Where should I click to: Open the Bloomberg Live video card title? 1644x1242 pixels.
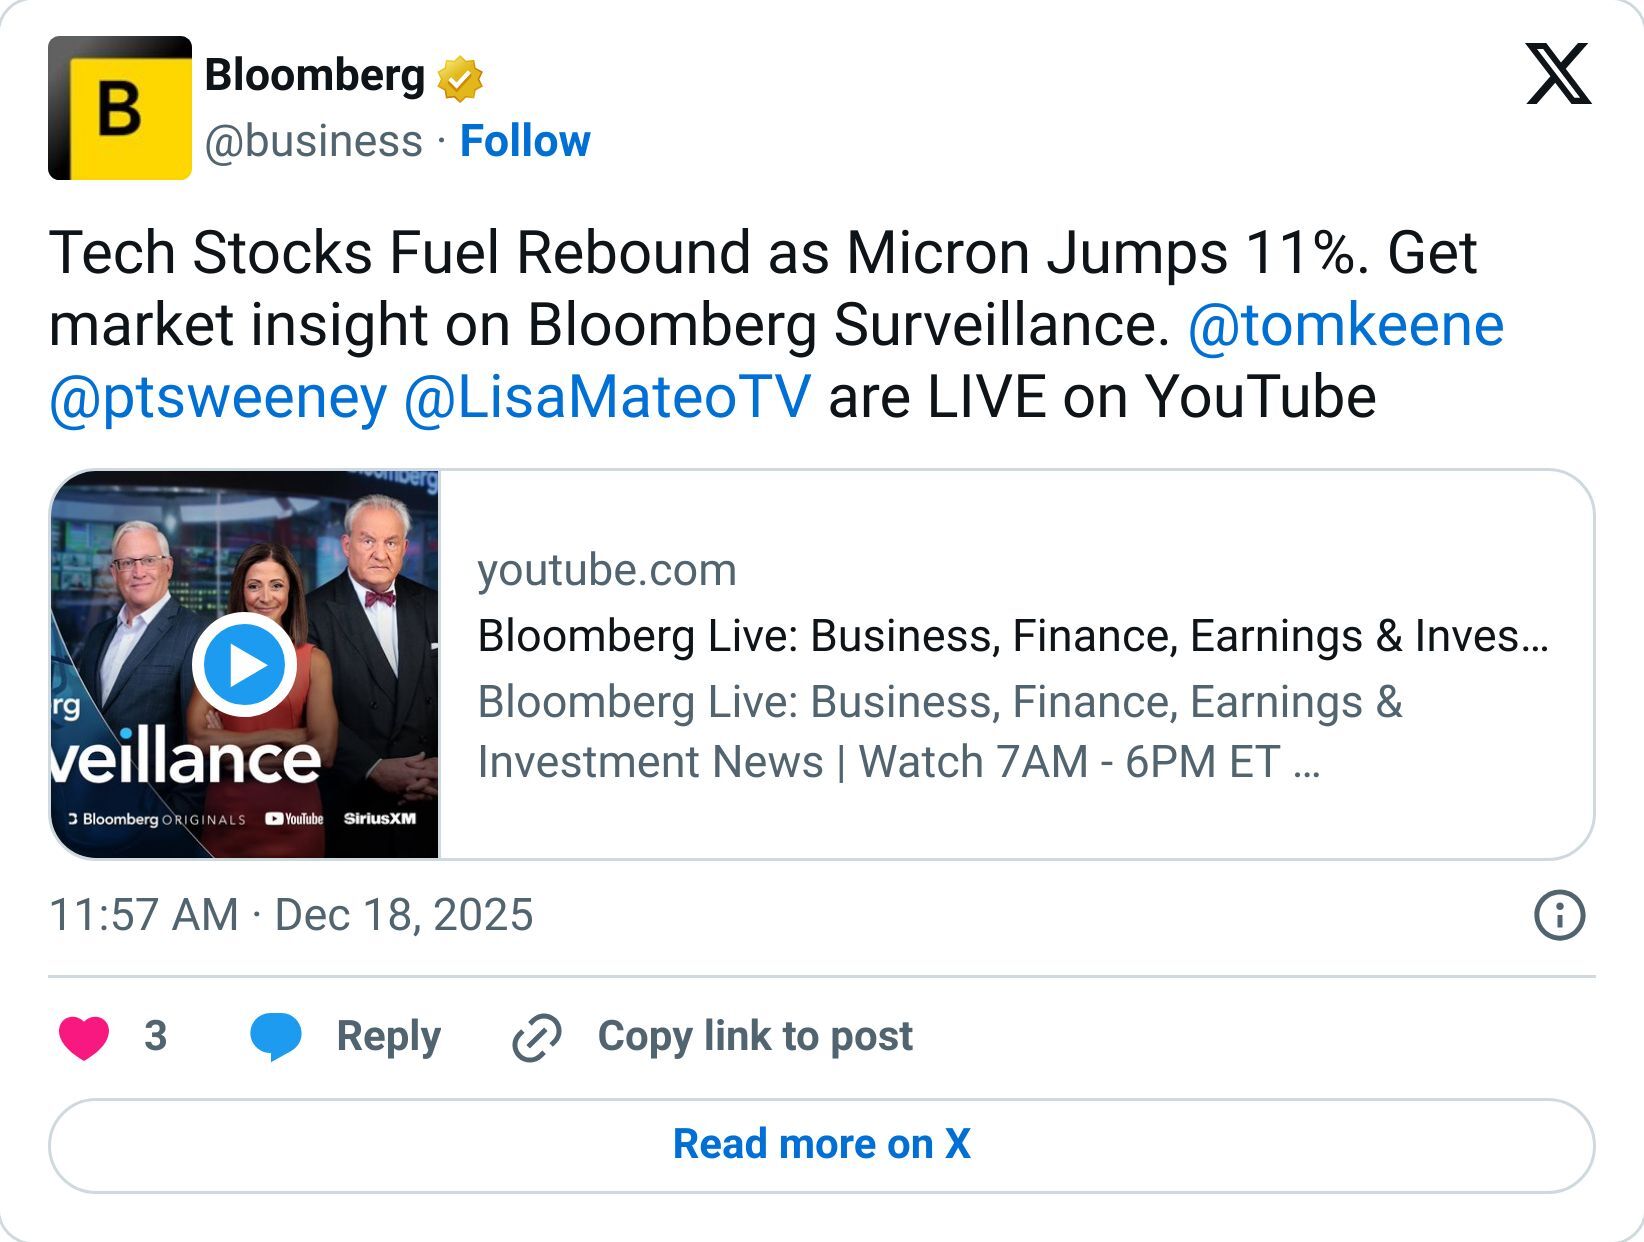(1013, 636)
